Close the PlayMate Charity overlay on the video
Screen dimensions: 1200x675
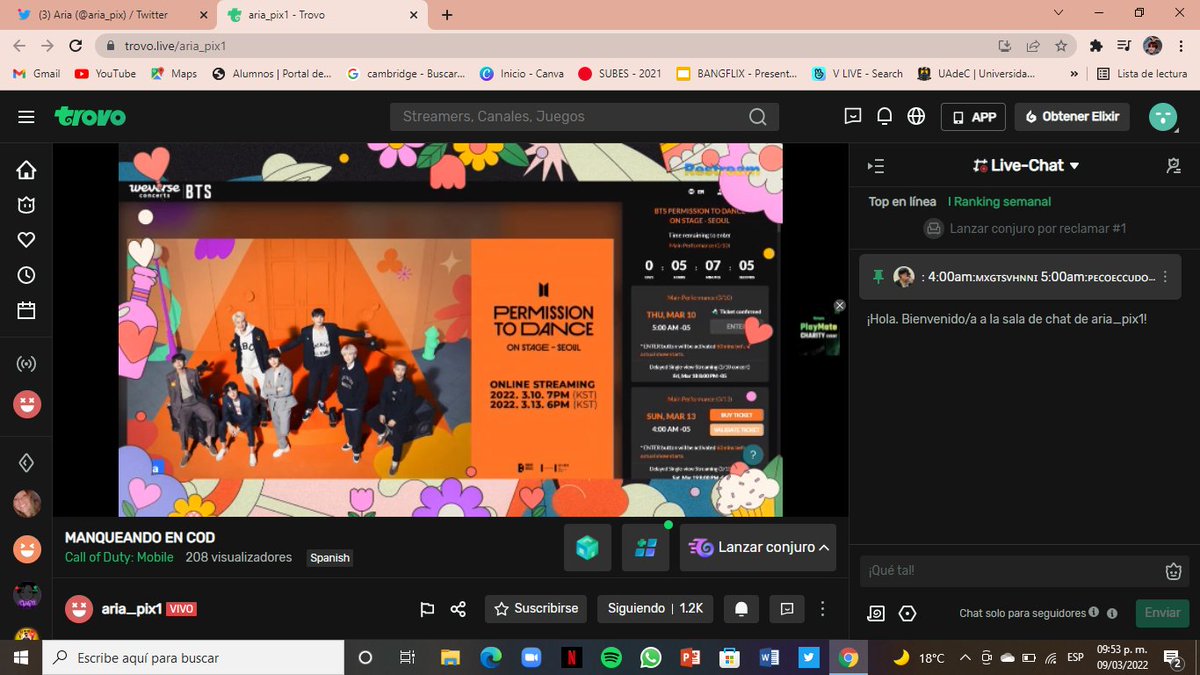pyautogui.click(x=840, y=305)
